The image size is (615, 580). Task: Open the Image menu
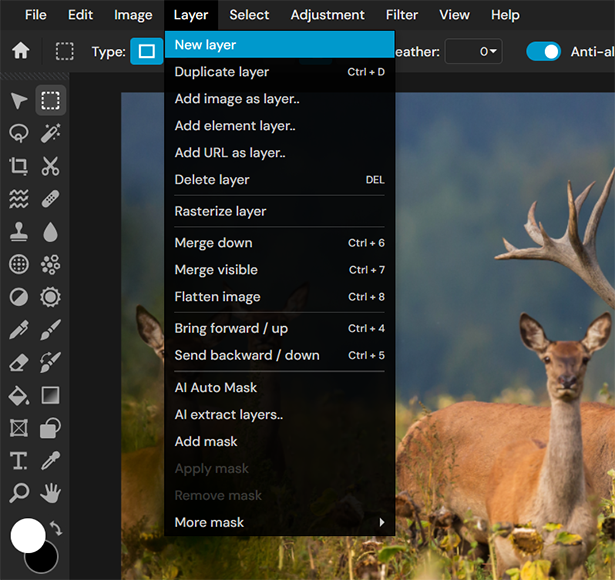(133, 15)
